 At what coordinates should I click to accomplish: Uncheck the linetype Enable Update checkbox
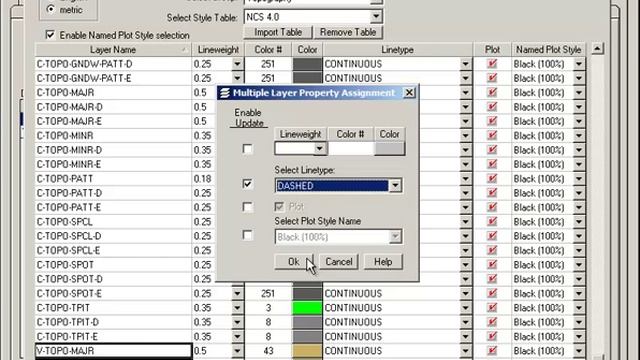(247, 184)
